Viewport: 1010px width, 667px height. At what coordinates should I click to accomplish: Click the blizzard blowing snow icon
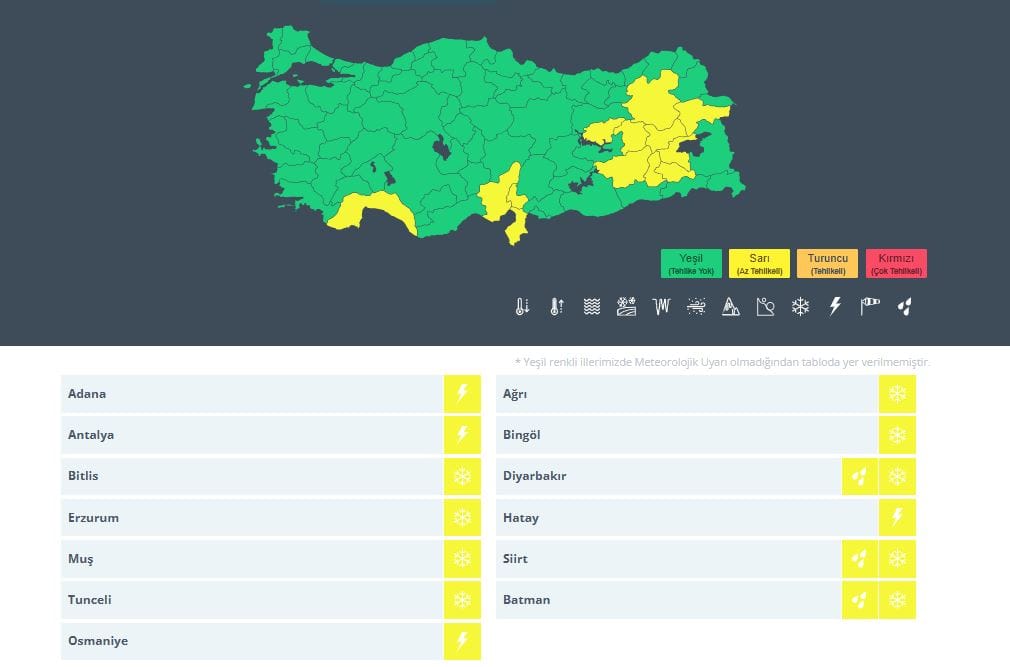point(696,307)
